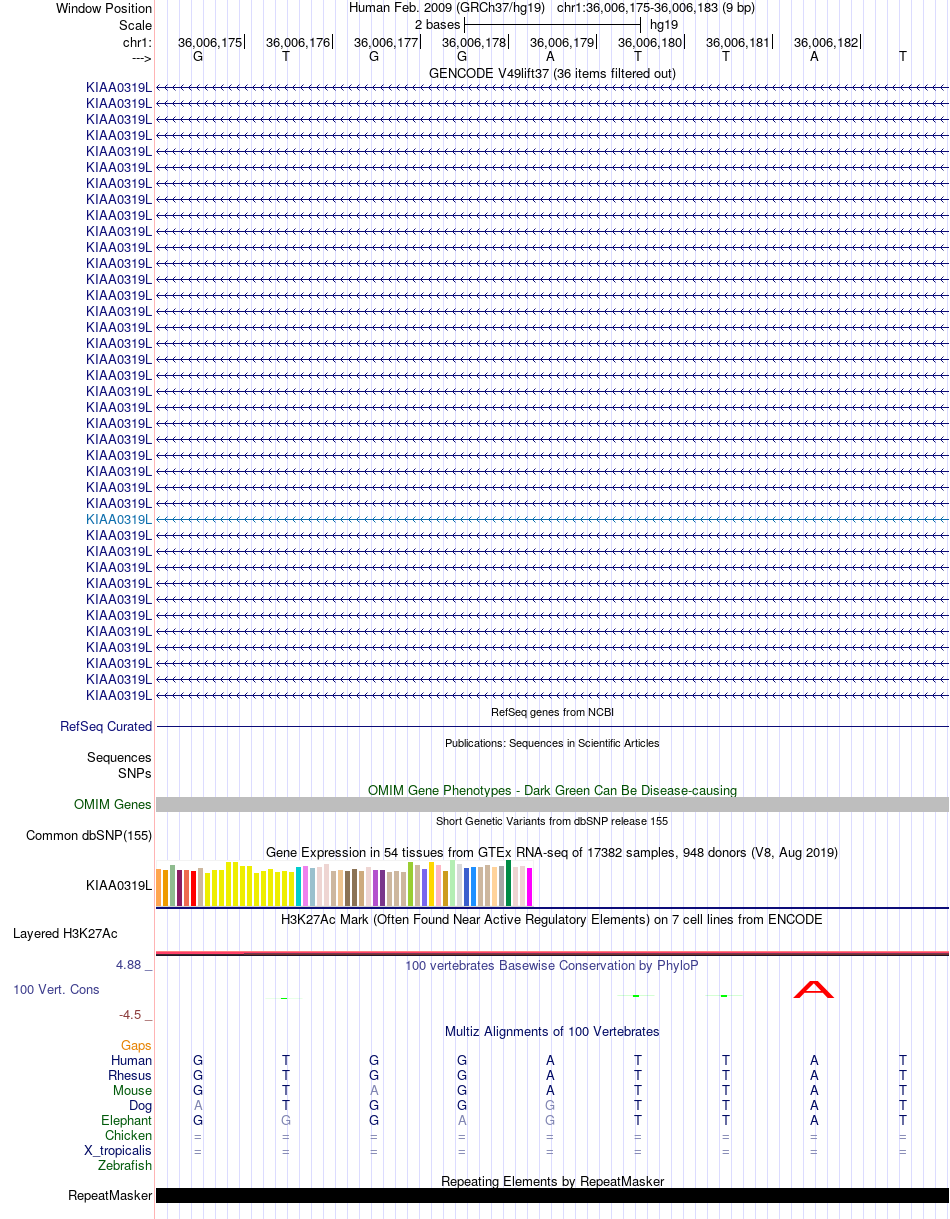Open '100 vertebrates Basewise Conservation by PhyloP'
The image size is (950, 1219).
[552, 966]
